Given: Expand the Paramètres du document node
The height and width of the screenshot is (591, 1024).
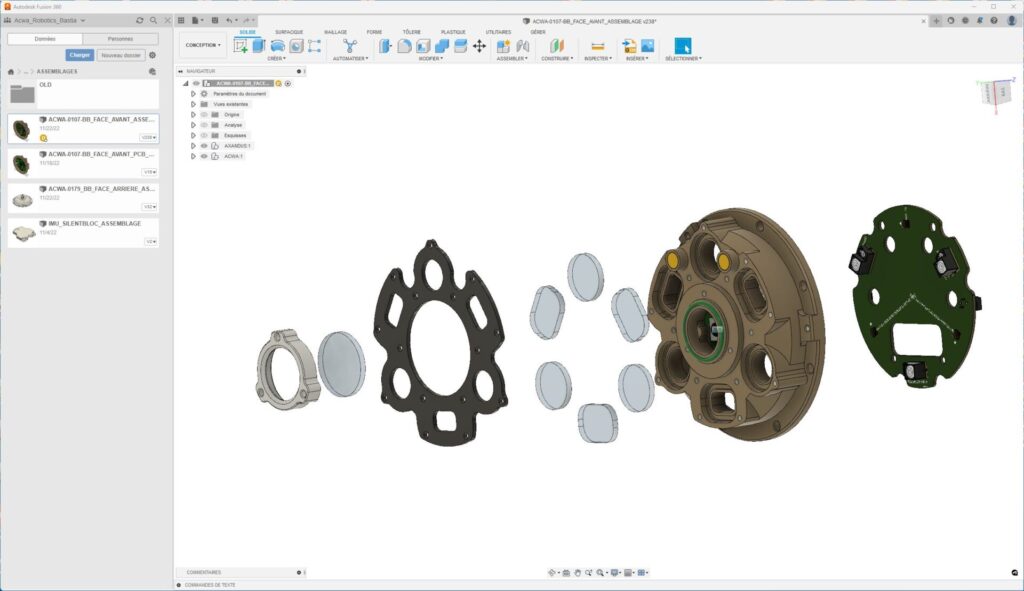Looking at the screenshot, I should [193, 93].
